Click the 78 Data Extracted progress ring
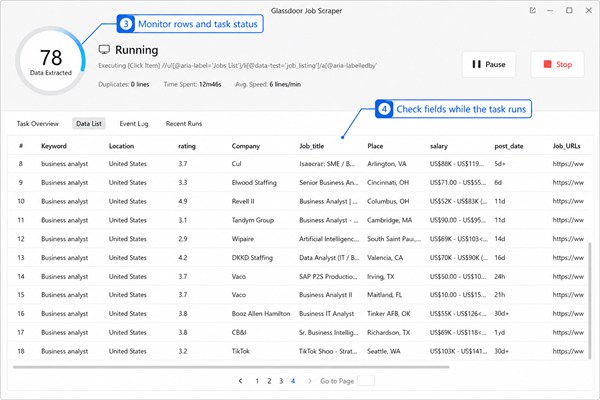 pyautogui.click(x=51, y=60)
